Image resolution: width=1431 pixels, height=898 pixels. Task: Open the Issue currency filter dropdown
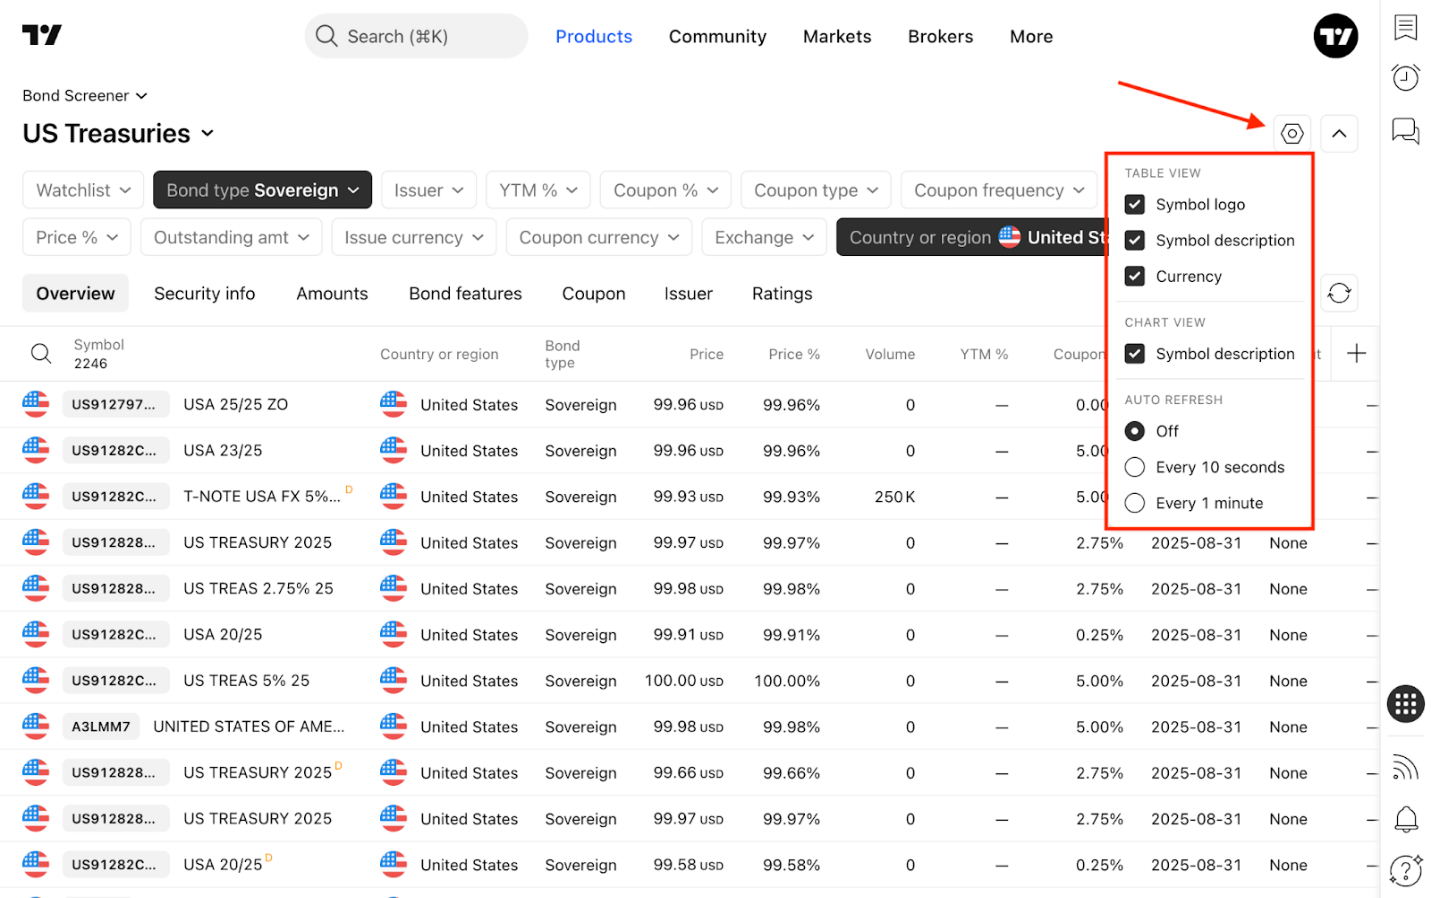[414, 237]
